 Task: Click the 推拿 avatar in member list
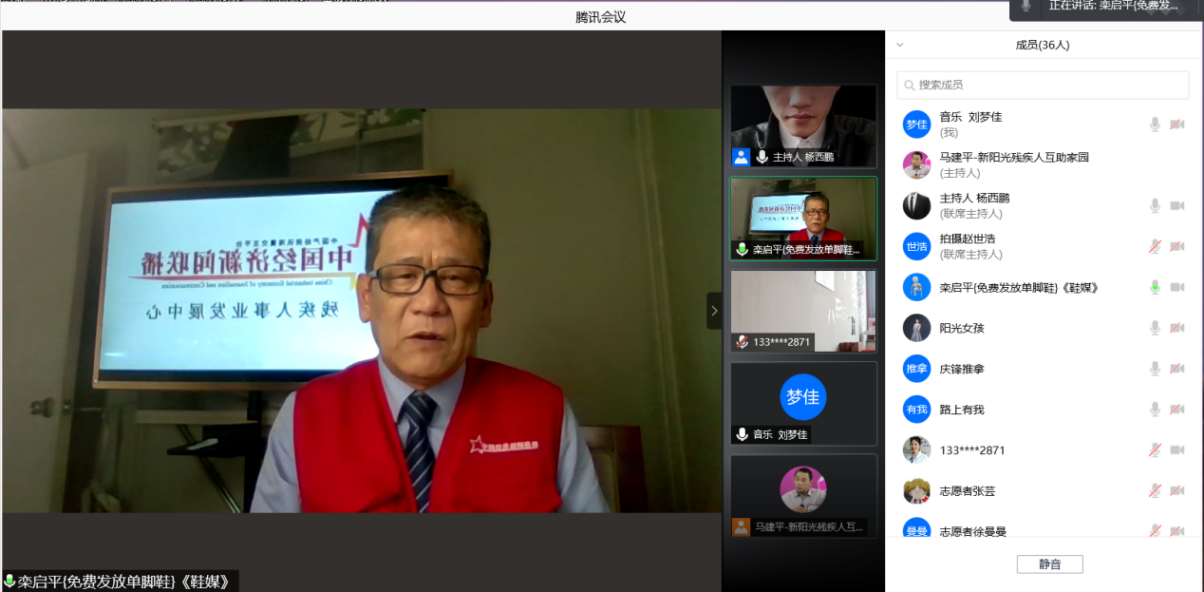tap(917, 369)
